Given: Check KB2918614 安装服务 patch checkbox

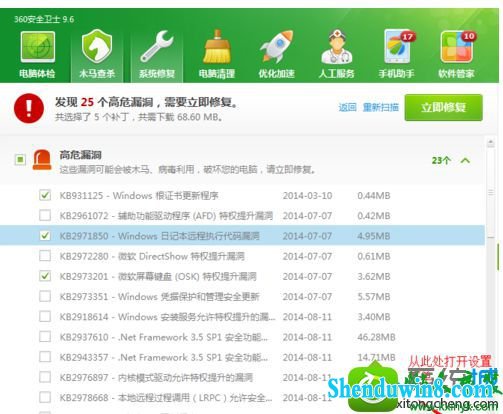Looking at the screenshot, I should (x=45, y=316).
